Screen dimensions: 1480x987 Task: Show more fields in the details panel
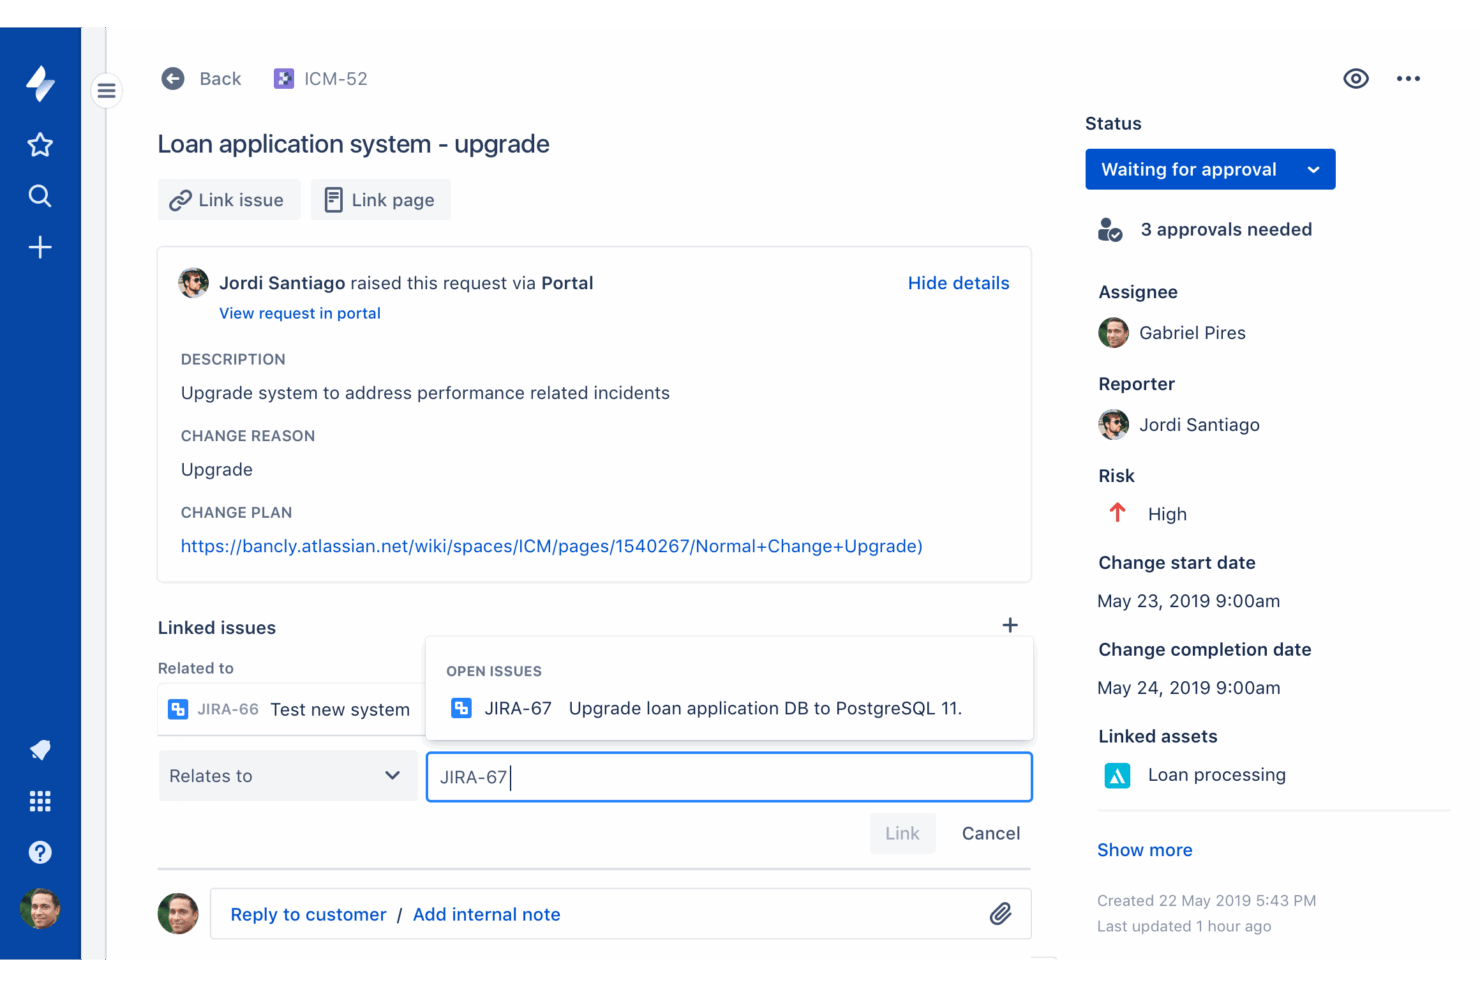click(1144, 850)
